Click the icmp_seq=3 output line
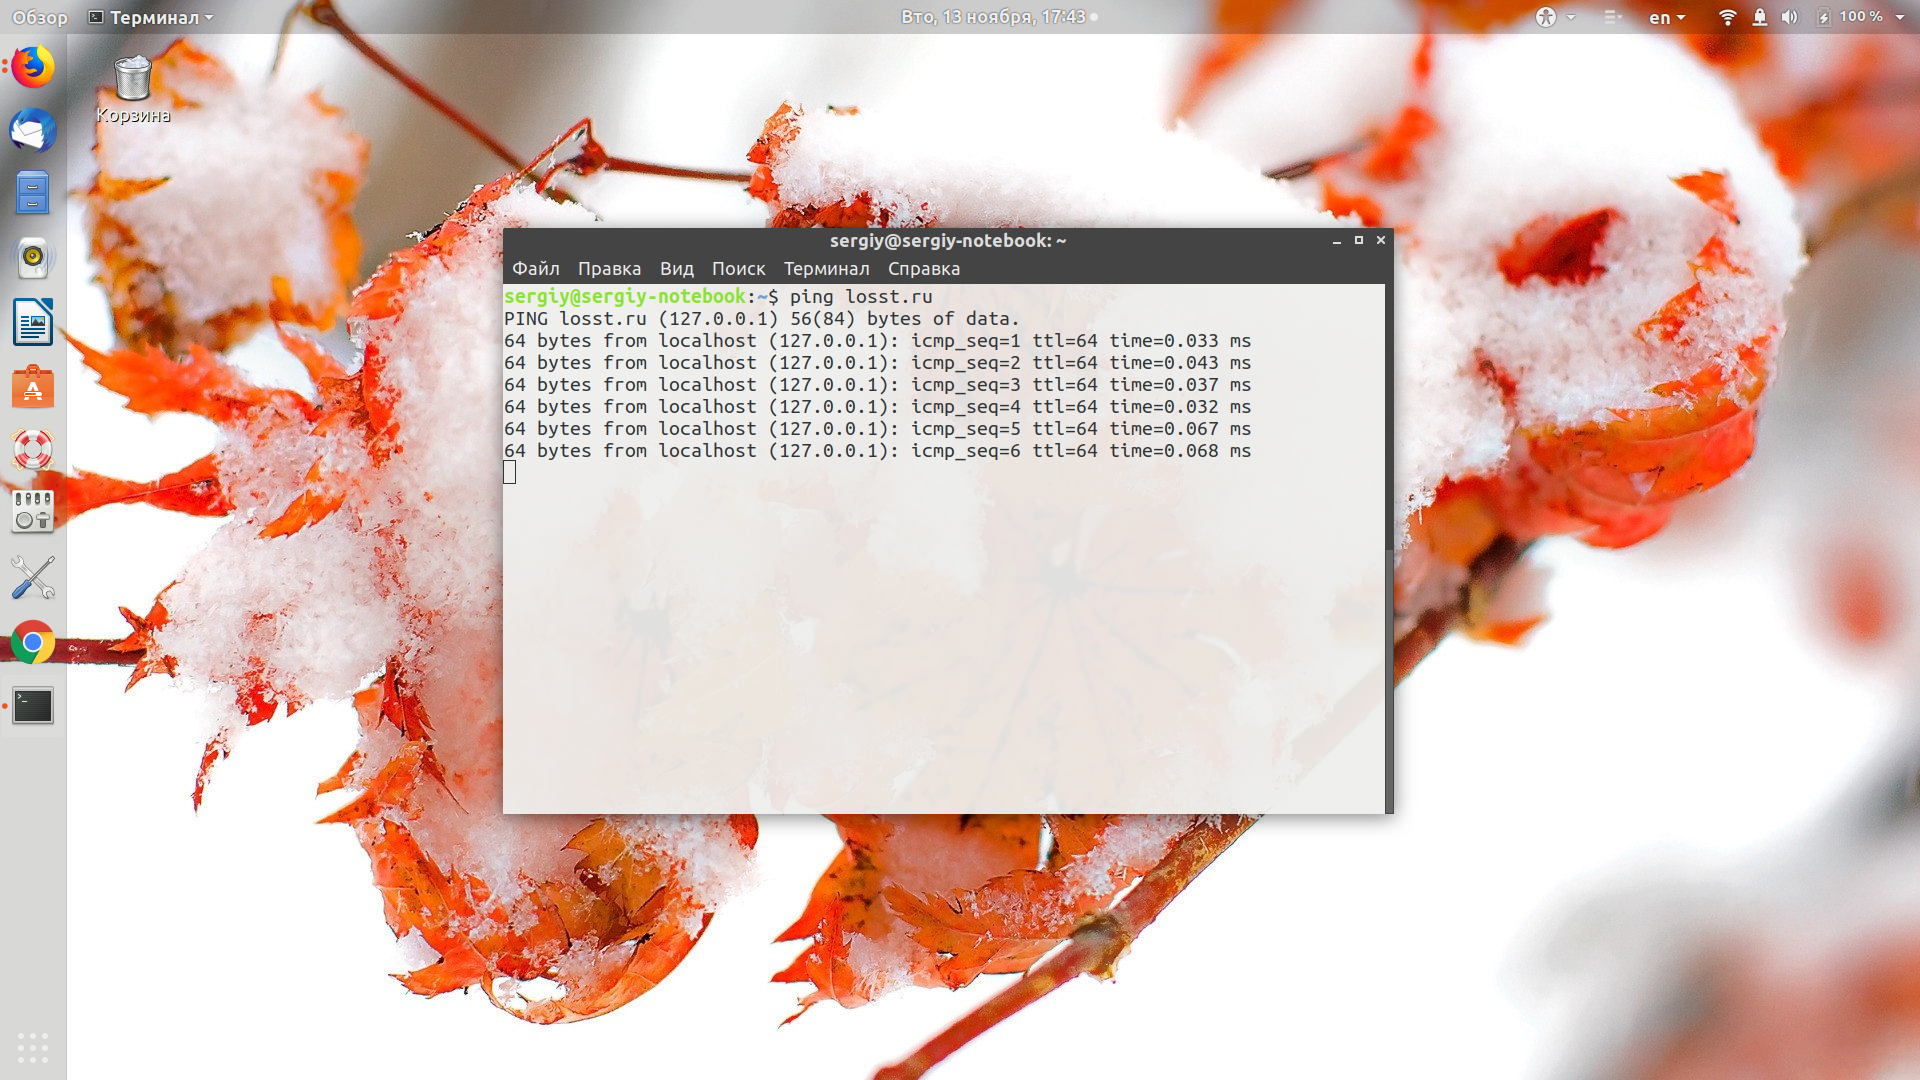This screenshot has width=1920, height=1080. coord(878,384)
